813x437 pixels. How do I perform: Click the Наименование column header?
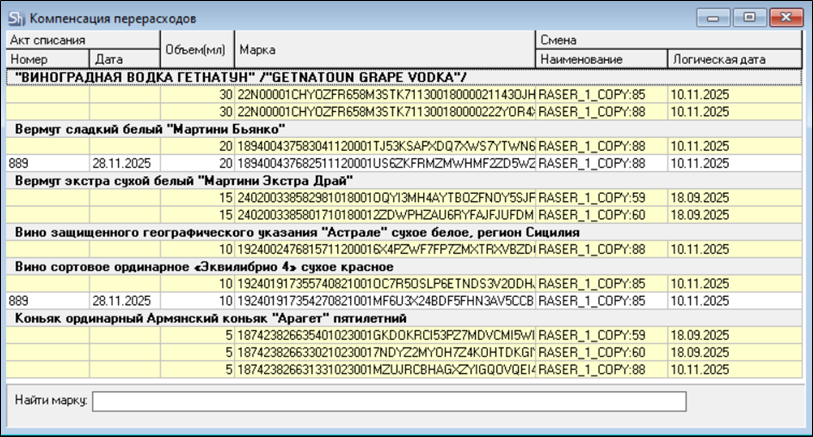pos(600,60)
